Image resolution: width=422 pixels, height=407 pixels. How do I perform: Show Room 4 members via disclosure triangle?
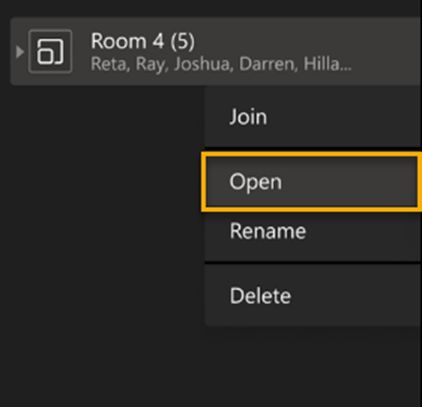pyautogui.click(x=20, y=52)
